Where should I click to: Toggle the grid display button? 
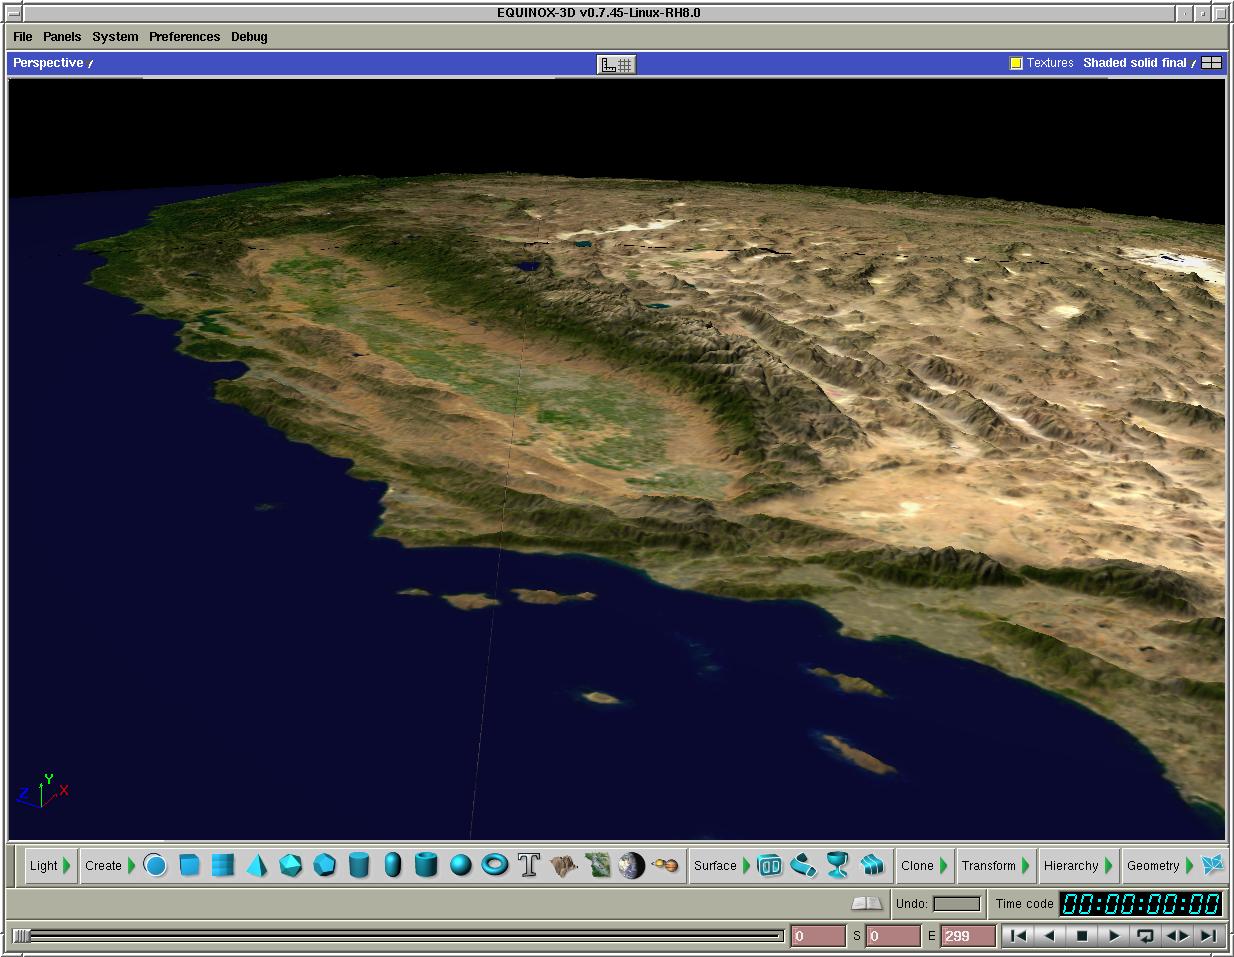coord(616,64)
